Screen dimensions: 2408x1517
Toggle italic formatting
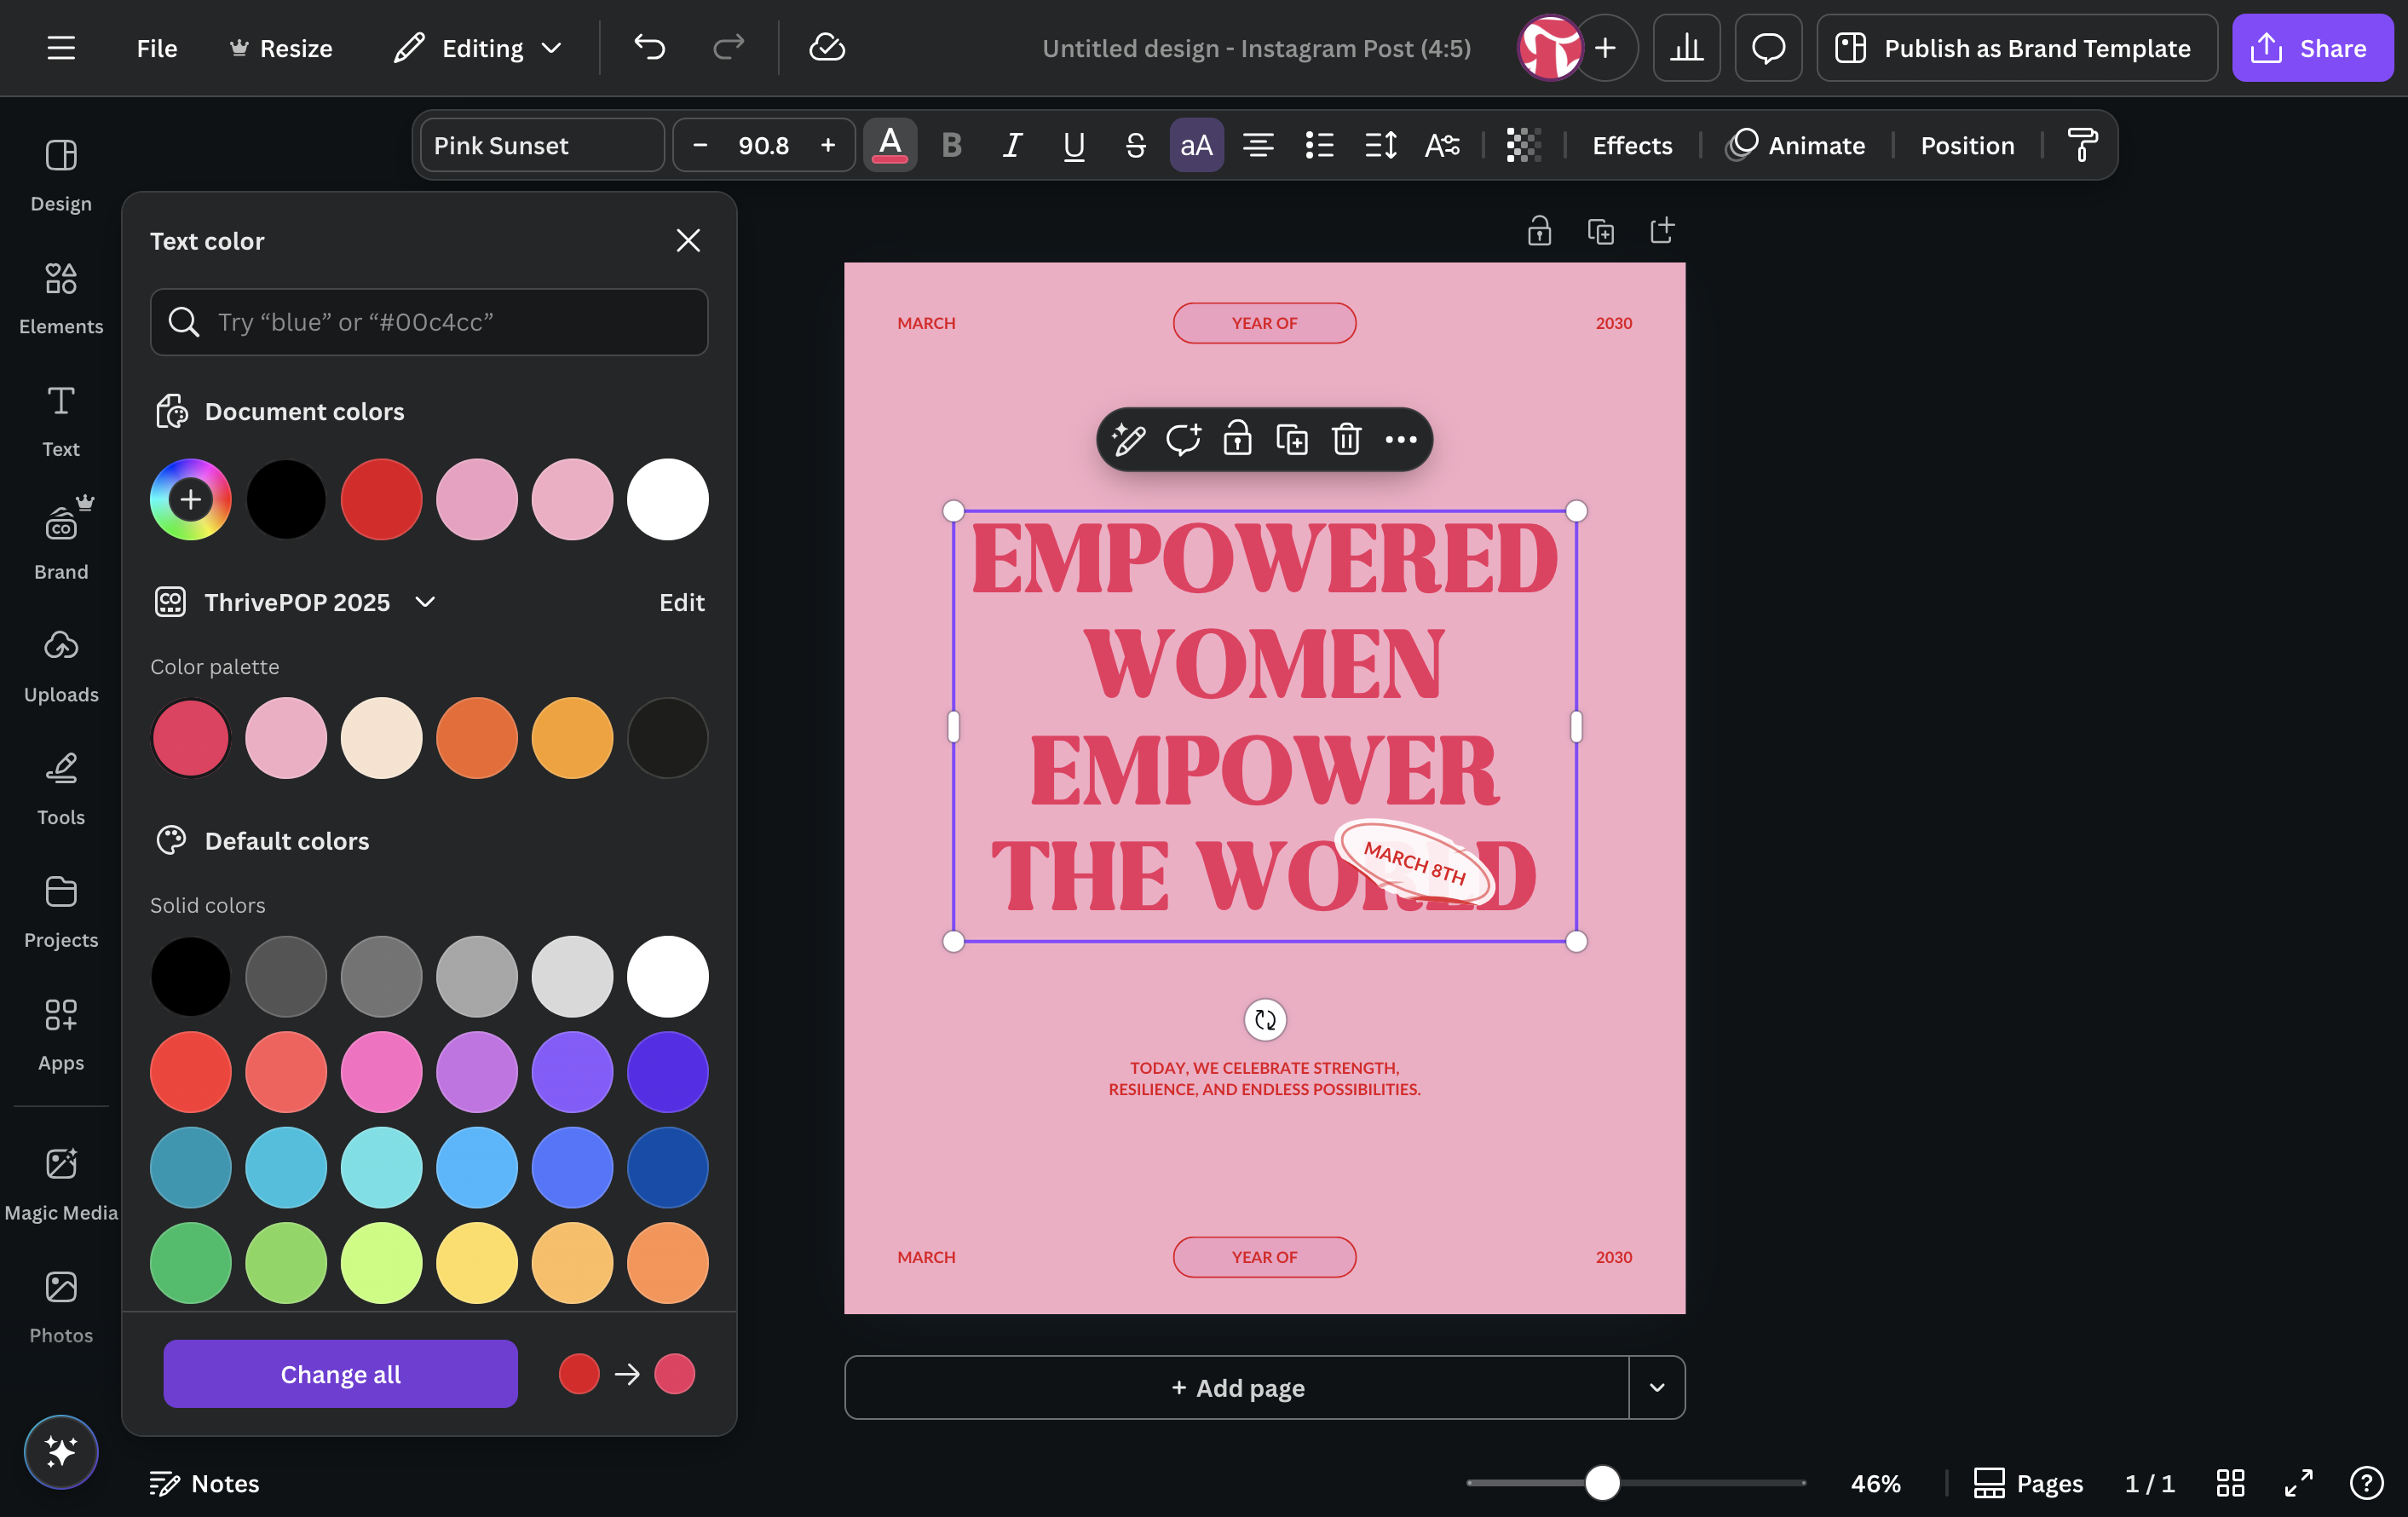(1012, 145)
